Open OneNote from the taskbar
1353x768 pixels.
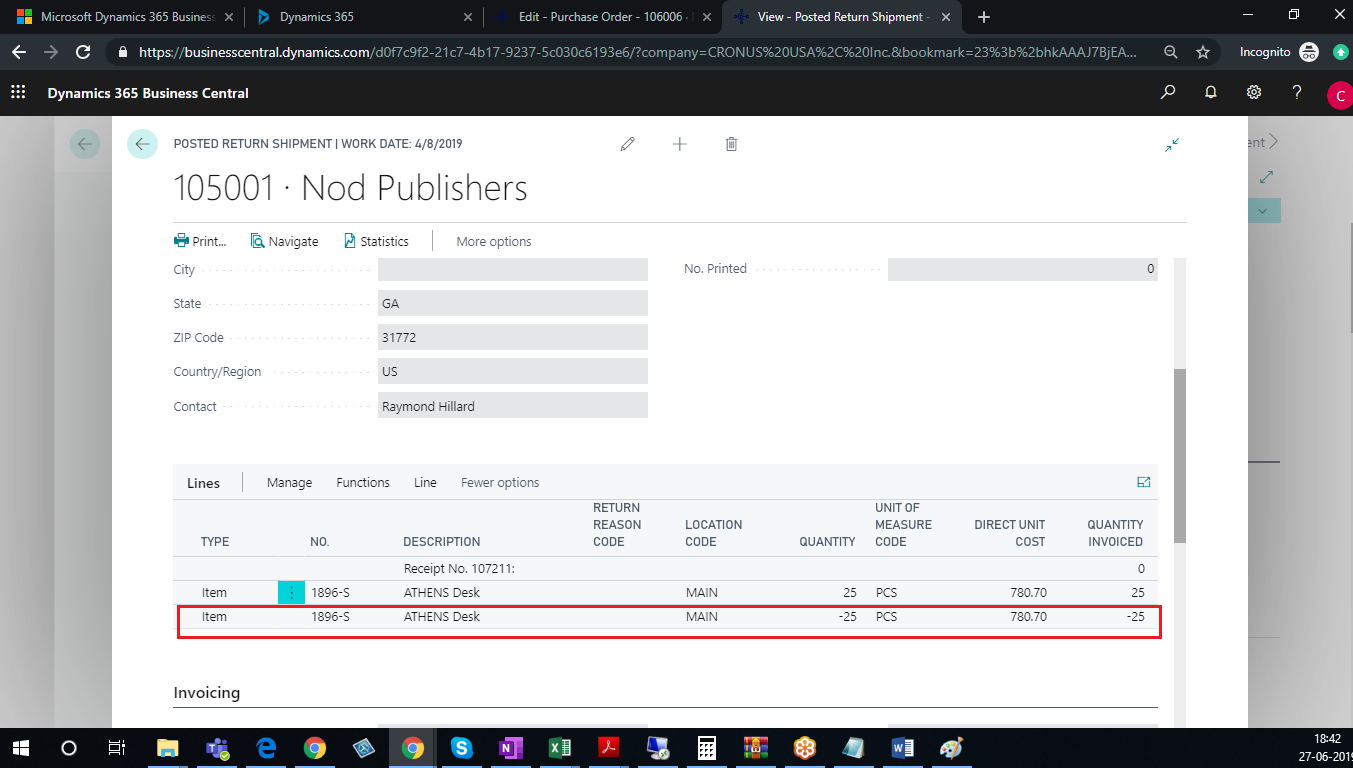point(511,748)
